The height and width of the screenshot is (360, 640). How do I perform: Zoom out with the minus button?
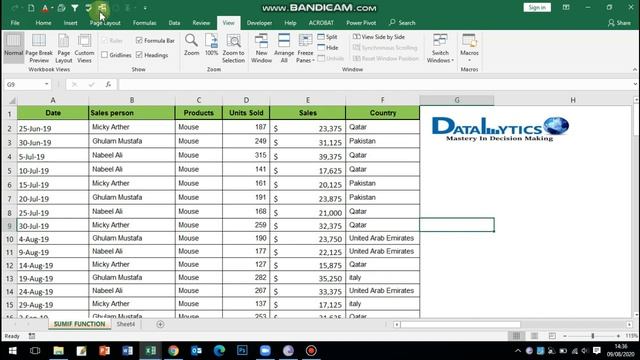click(565, 336)
